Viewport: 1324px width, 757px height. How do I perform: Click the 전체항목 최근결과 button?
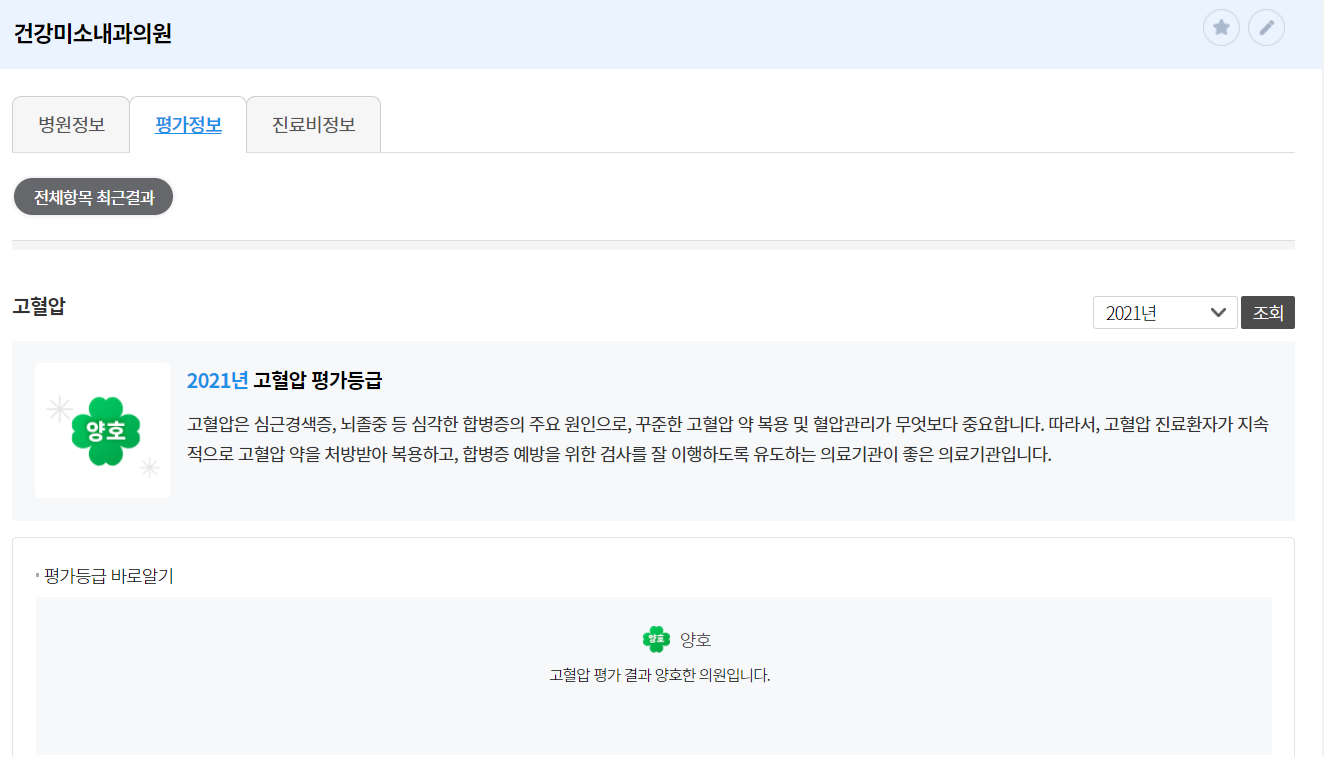92,196
